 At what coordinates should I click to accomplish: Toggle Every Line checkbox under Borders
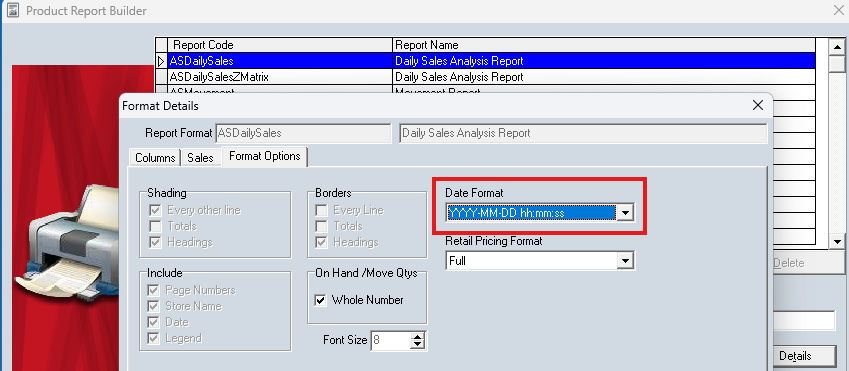(321, 210)
